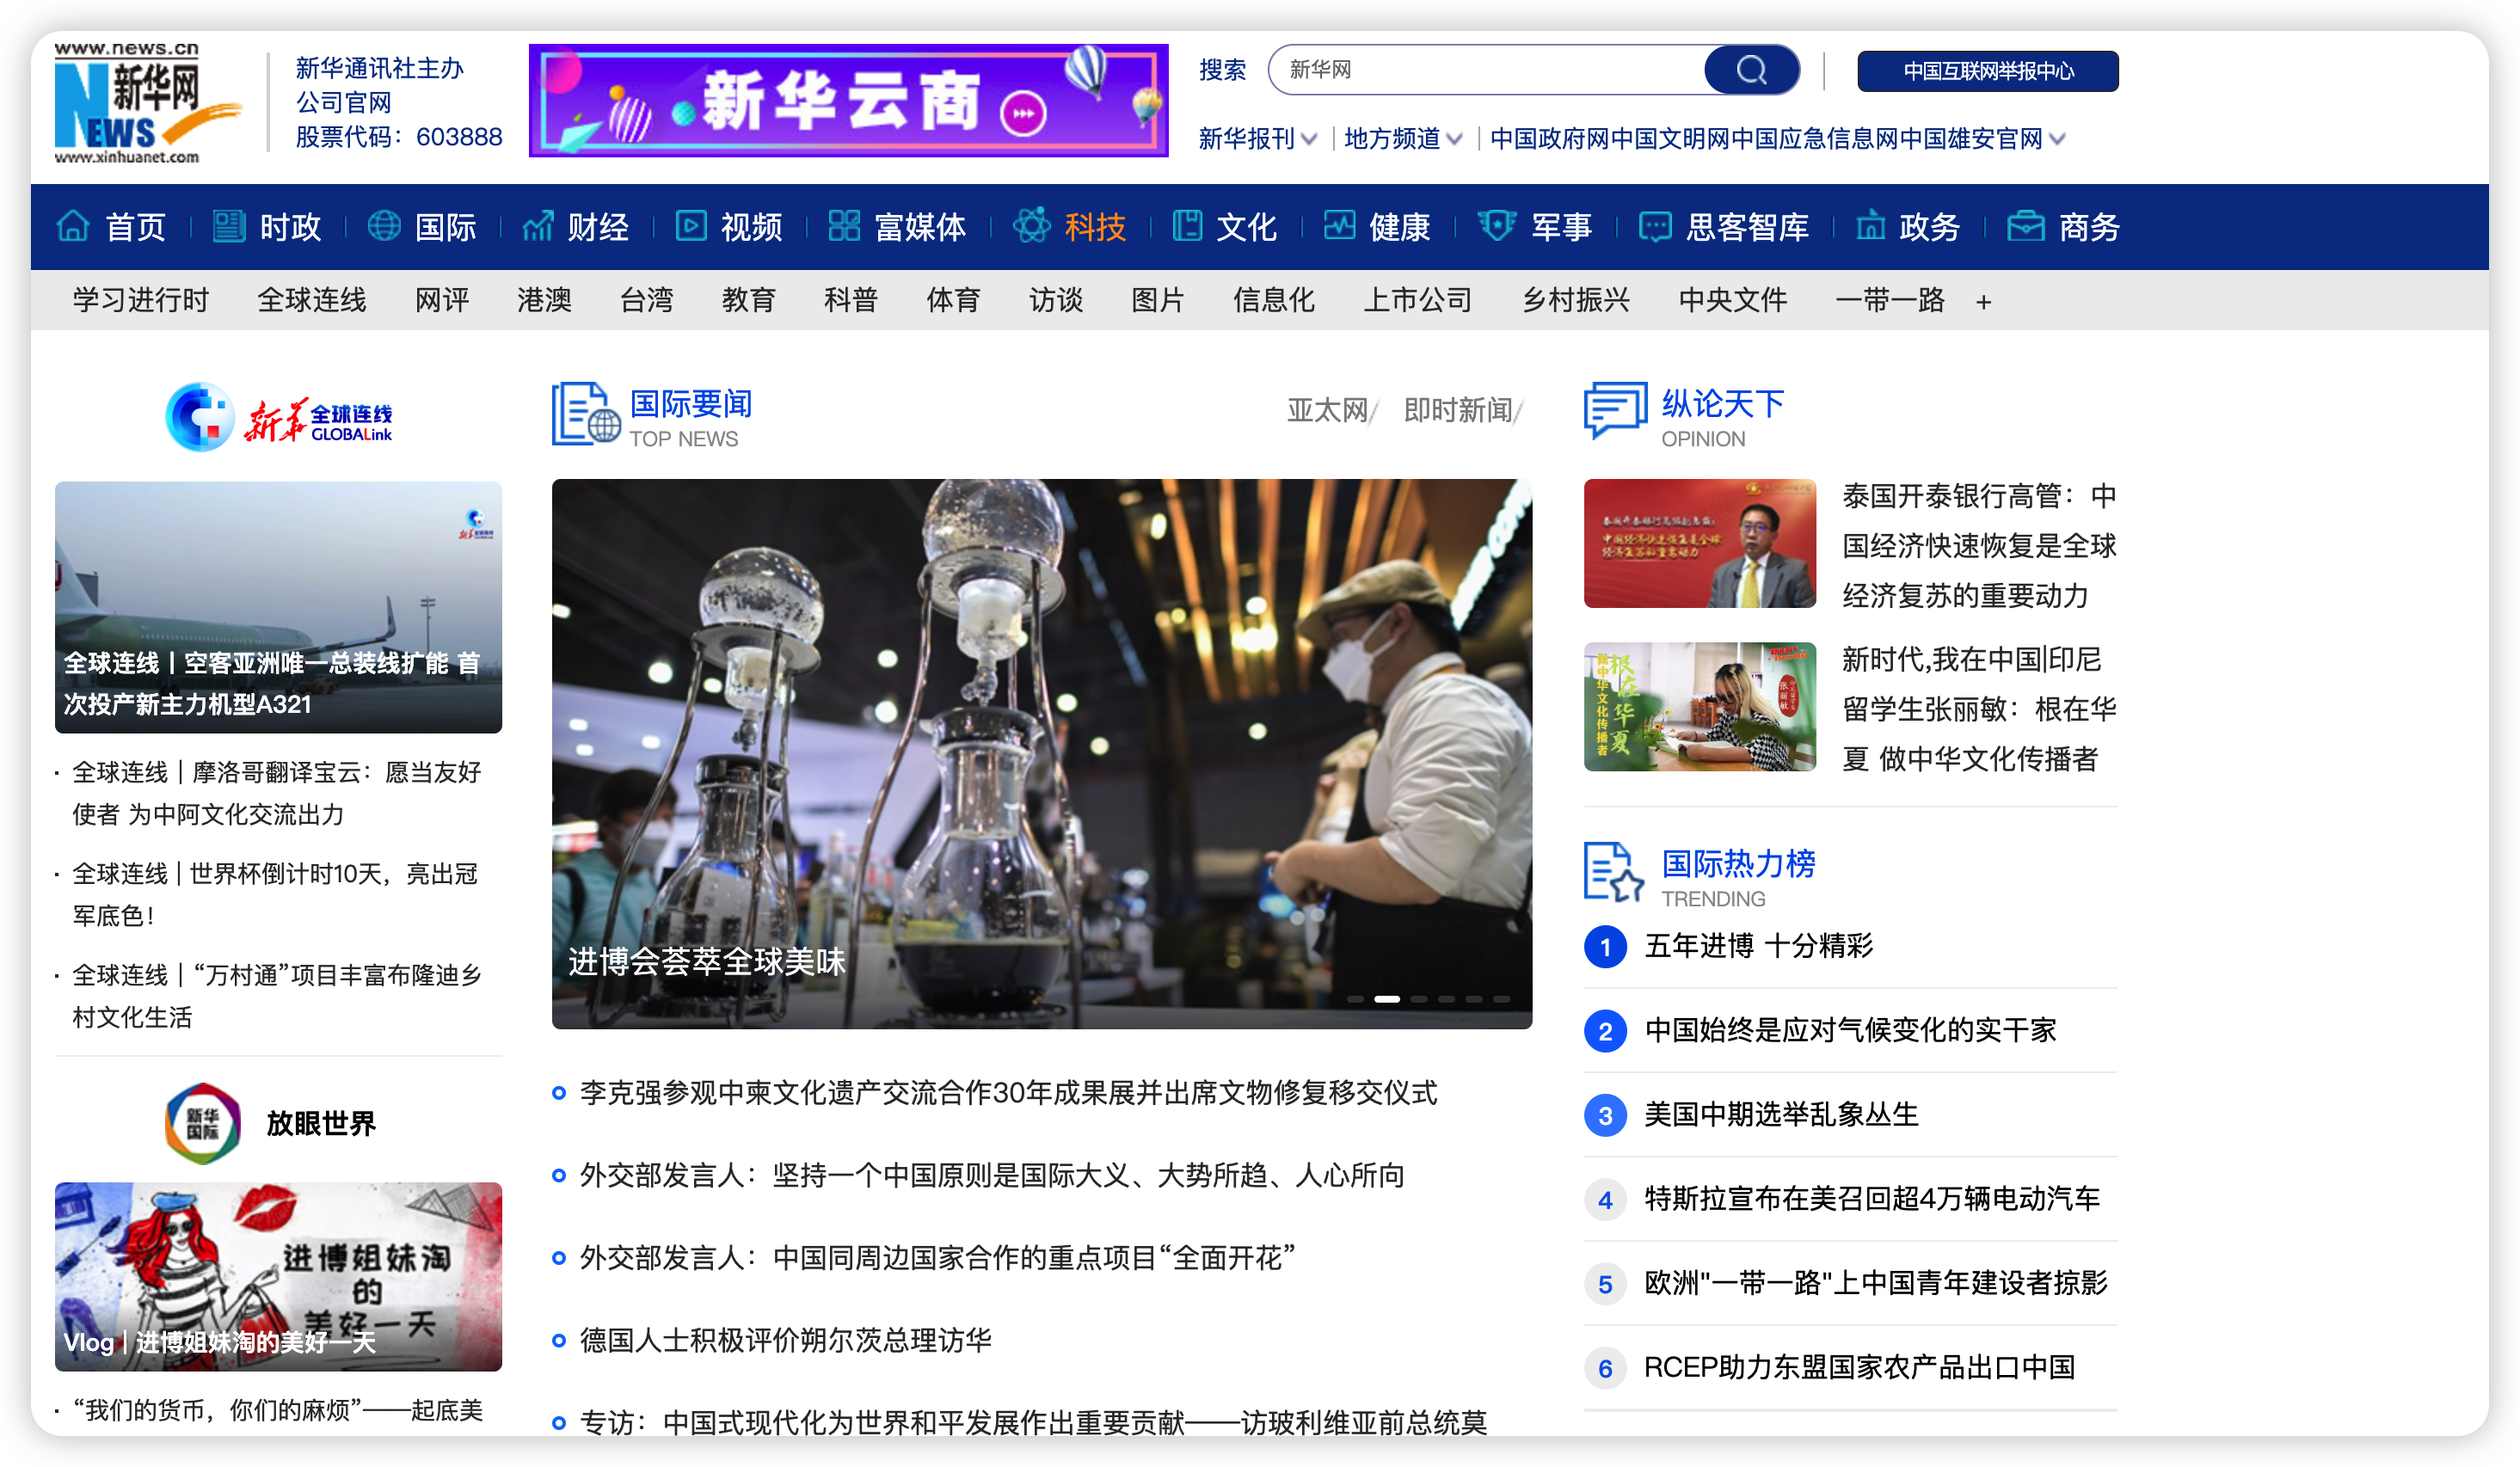Open the + expander in the secondary nav
This screenshot has width=2520, height=1467.
point(1984,300)
